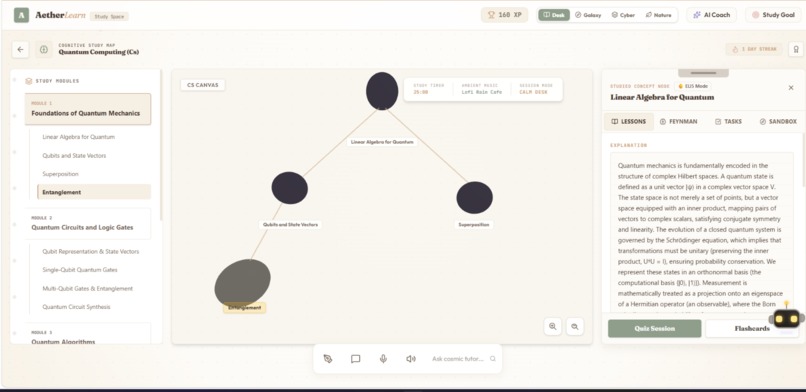Click the 1 Day Streak flame badge
Viewport: 806px width, 392px height.
[754, 49]
